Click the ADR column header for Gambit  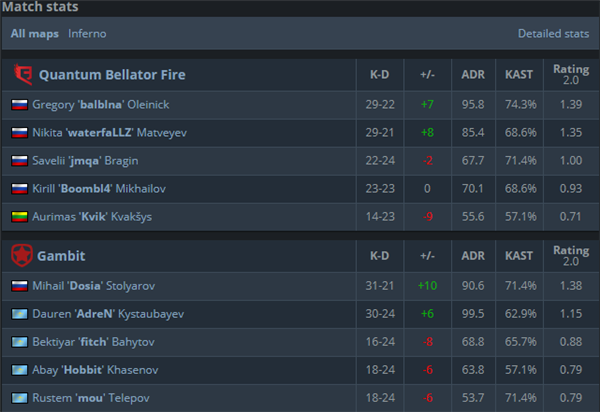(473, 256)
